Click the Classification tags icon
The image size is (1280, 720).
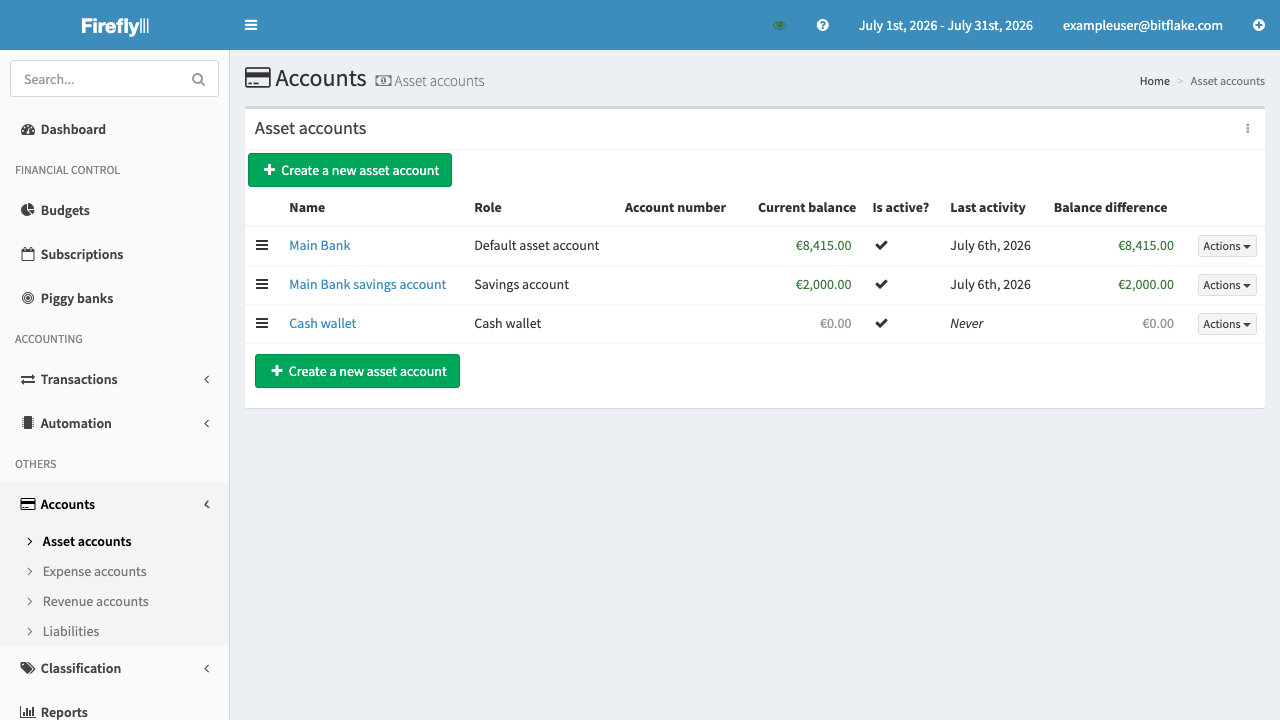tap(28, 668)
